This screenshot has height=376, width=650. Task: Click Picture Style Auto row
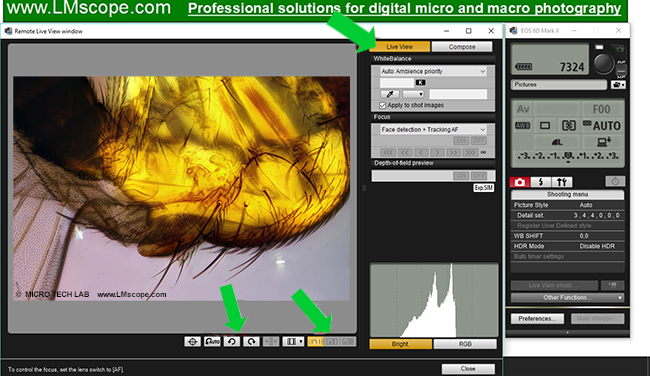click(x=568, y=205)
